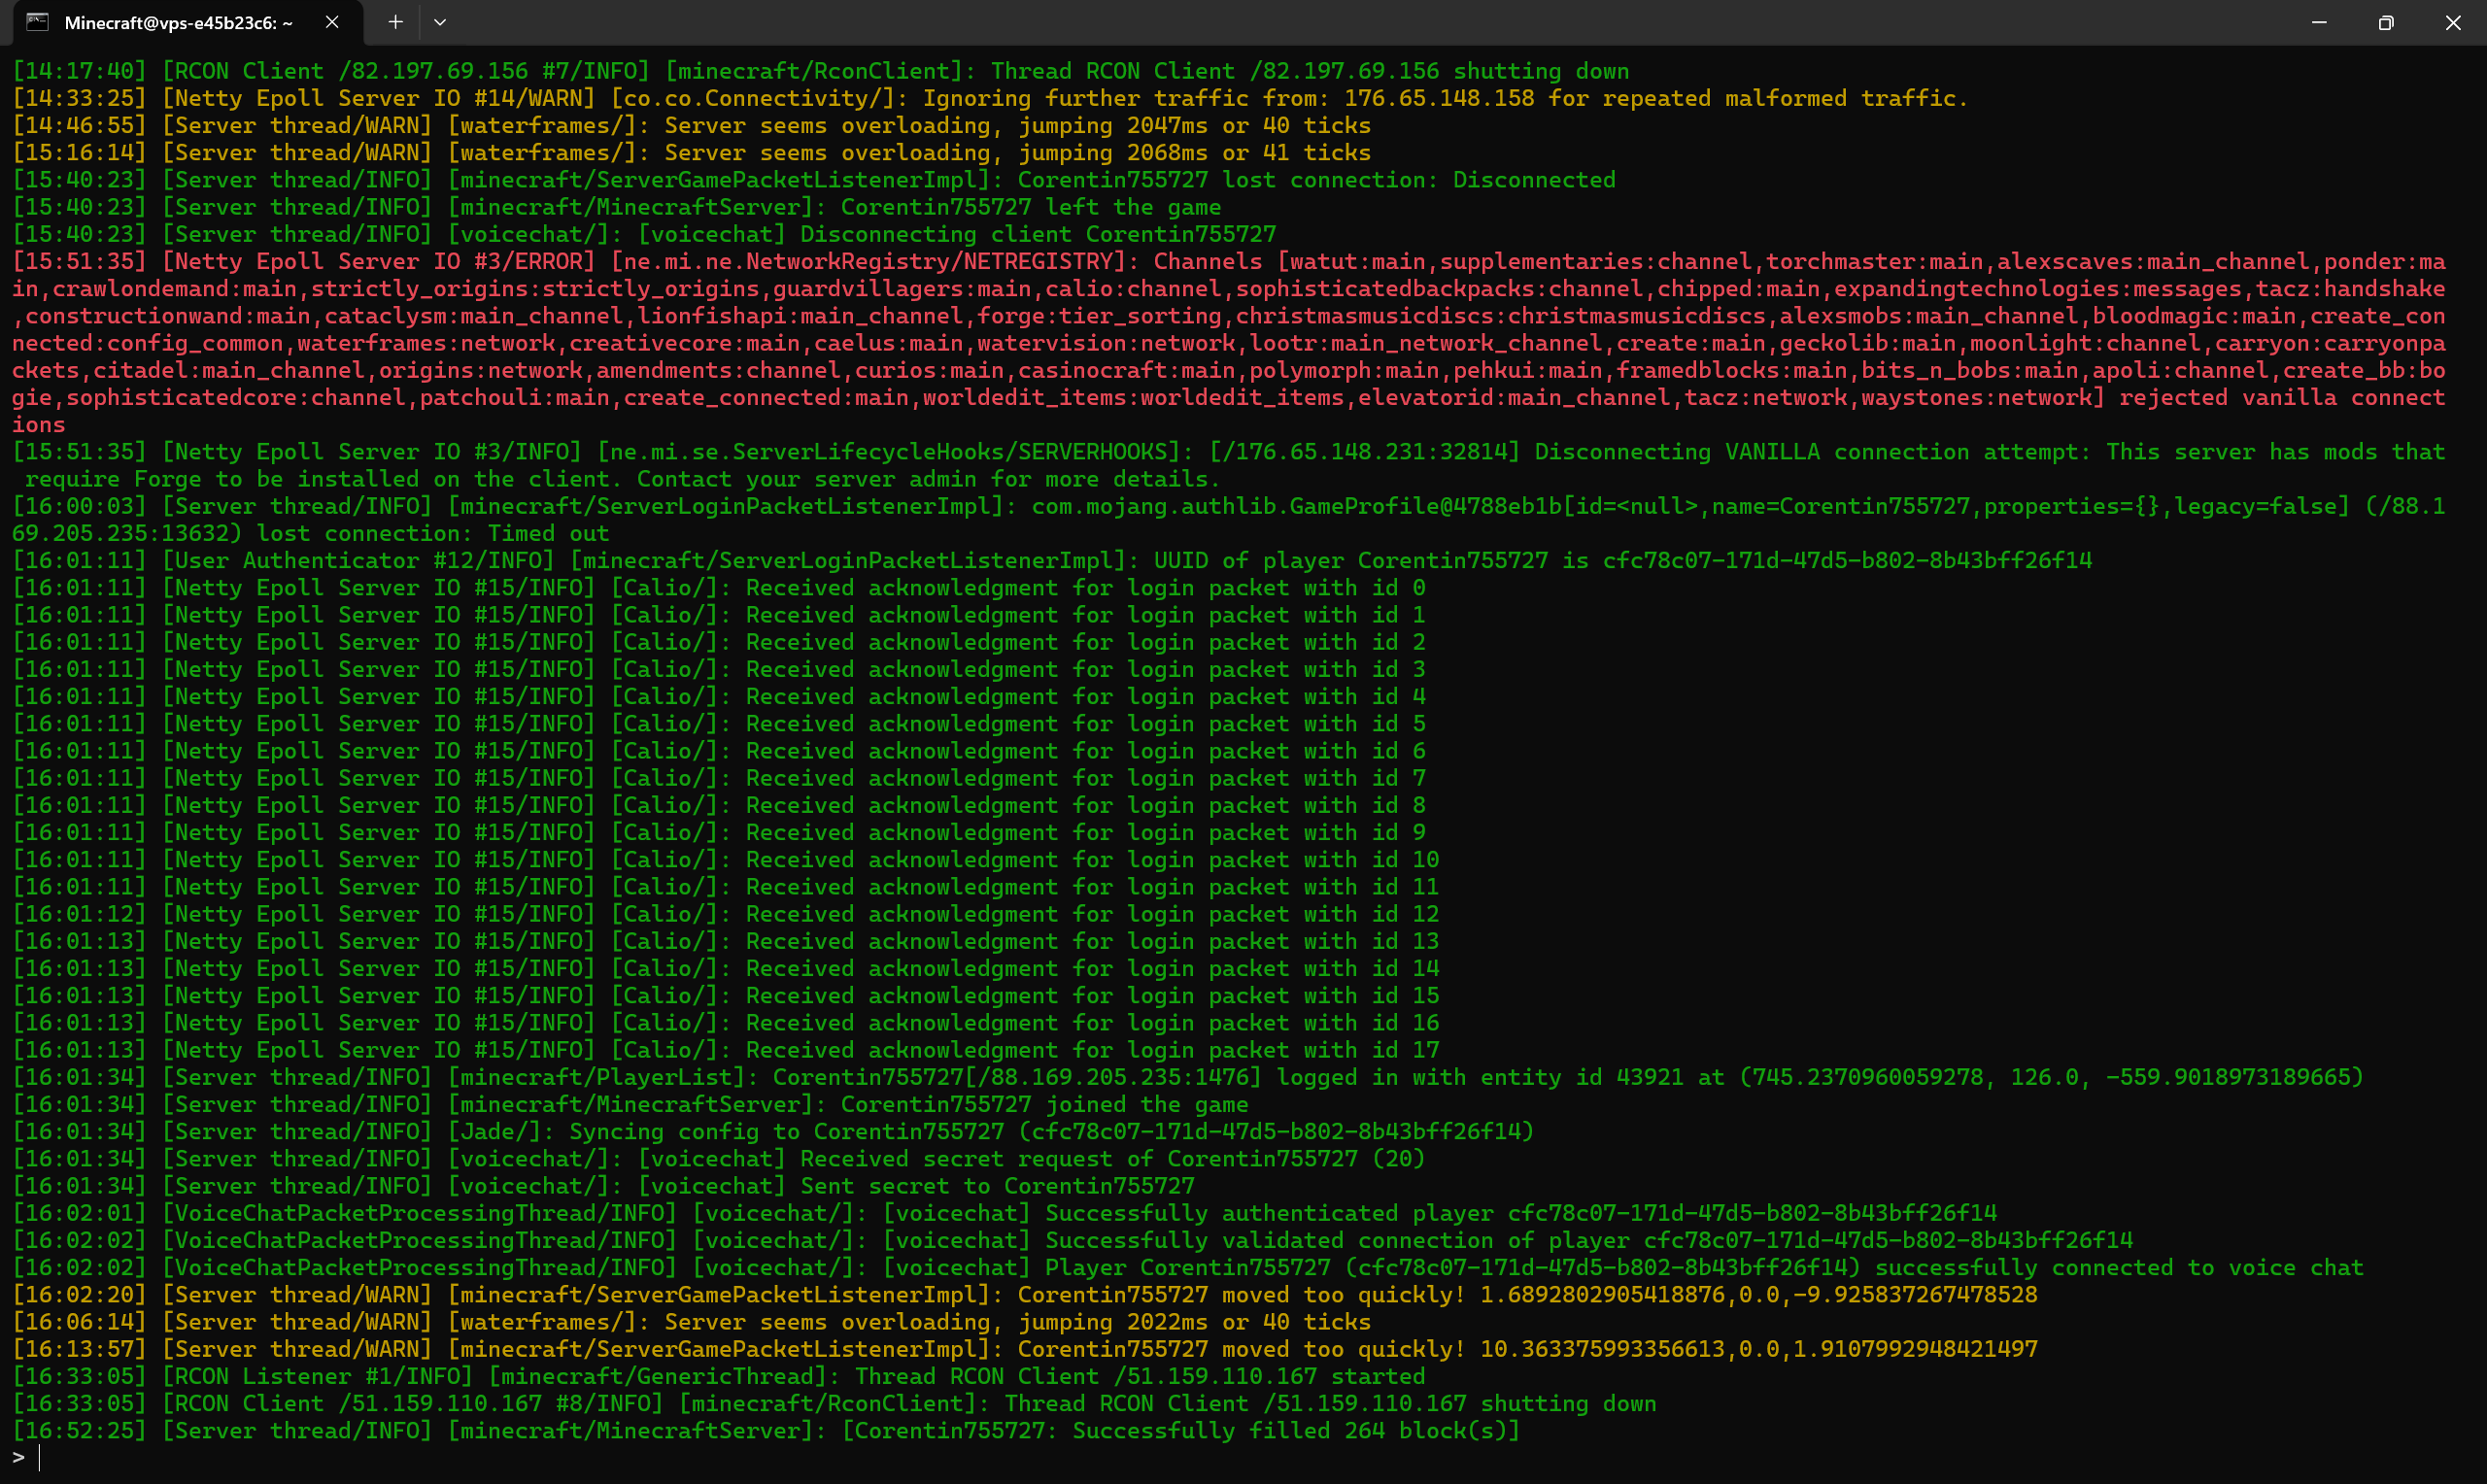The image size is (2487, 1484).
Task: Expand the new tab profile dropdown
Action: [x=439, y=22]
